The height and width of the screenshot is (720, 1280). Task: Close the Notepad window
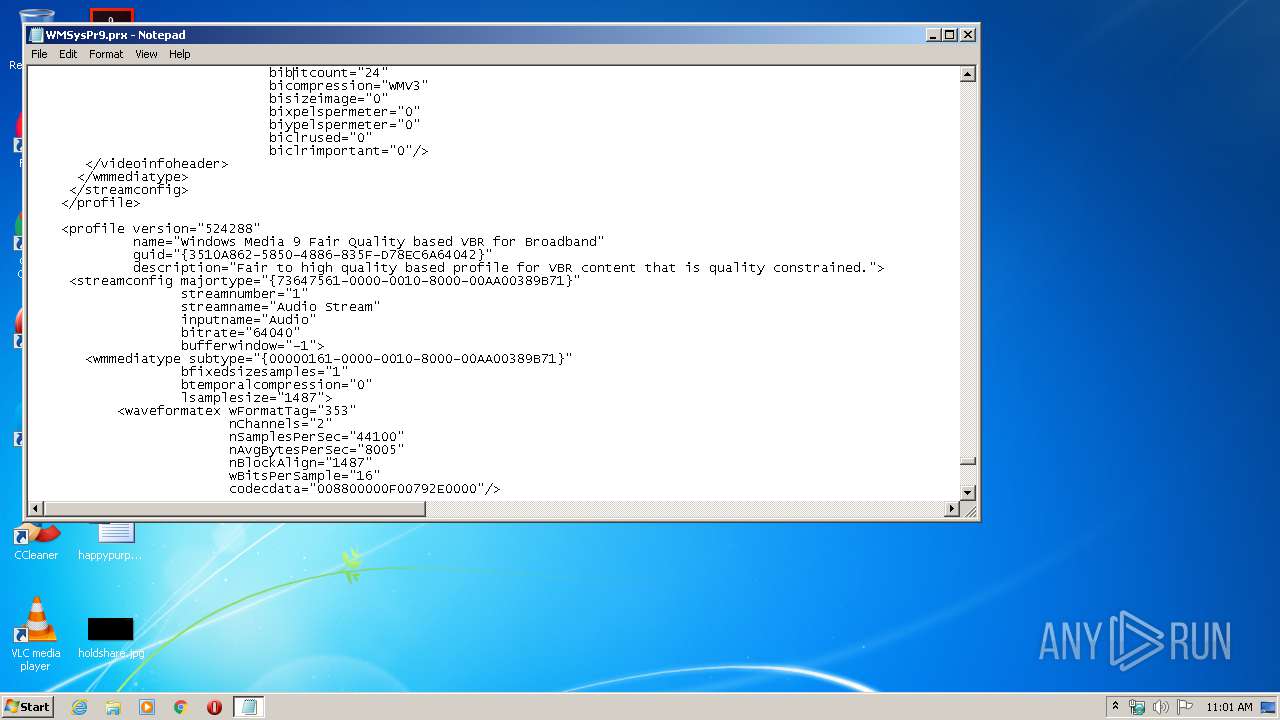point(967,35)
